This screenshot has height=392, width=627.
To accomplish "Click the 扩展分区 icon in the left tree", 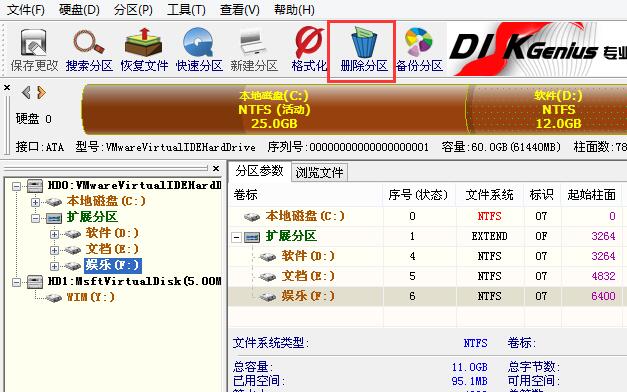I will point(54,218).
